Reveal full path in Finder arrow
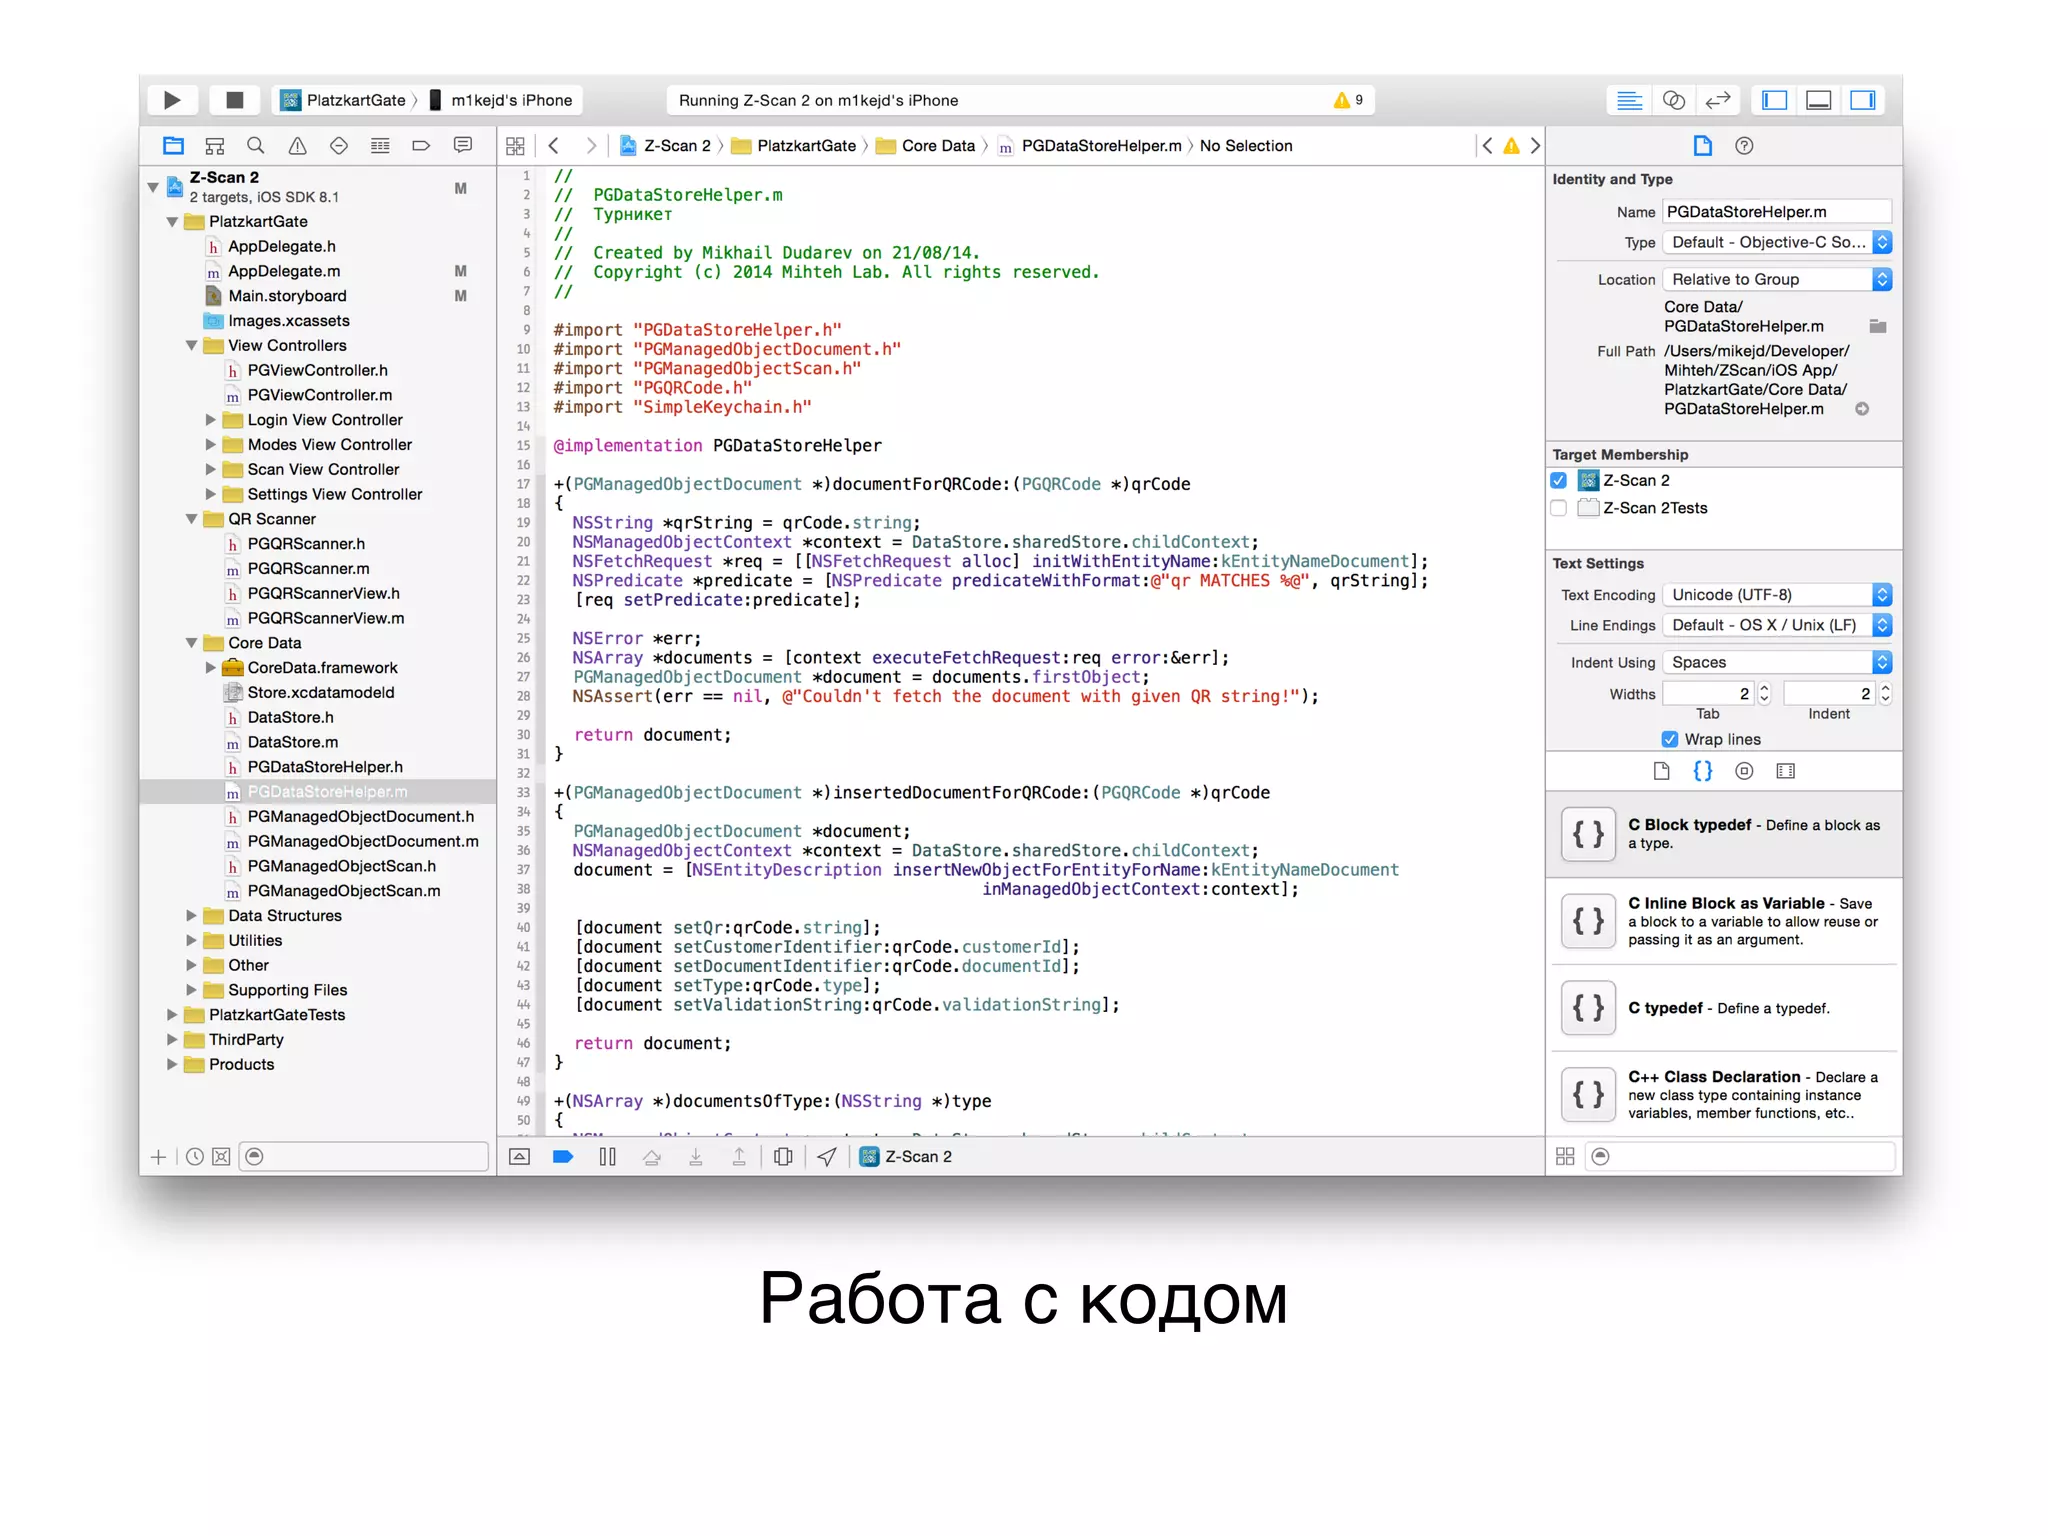This screenshot has height=1536, width=2048. (1862, 409)
